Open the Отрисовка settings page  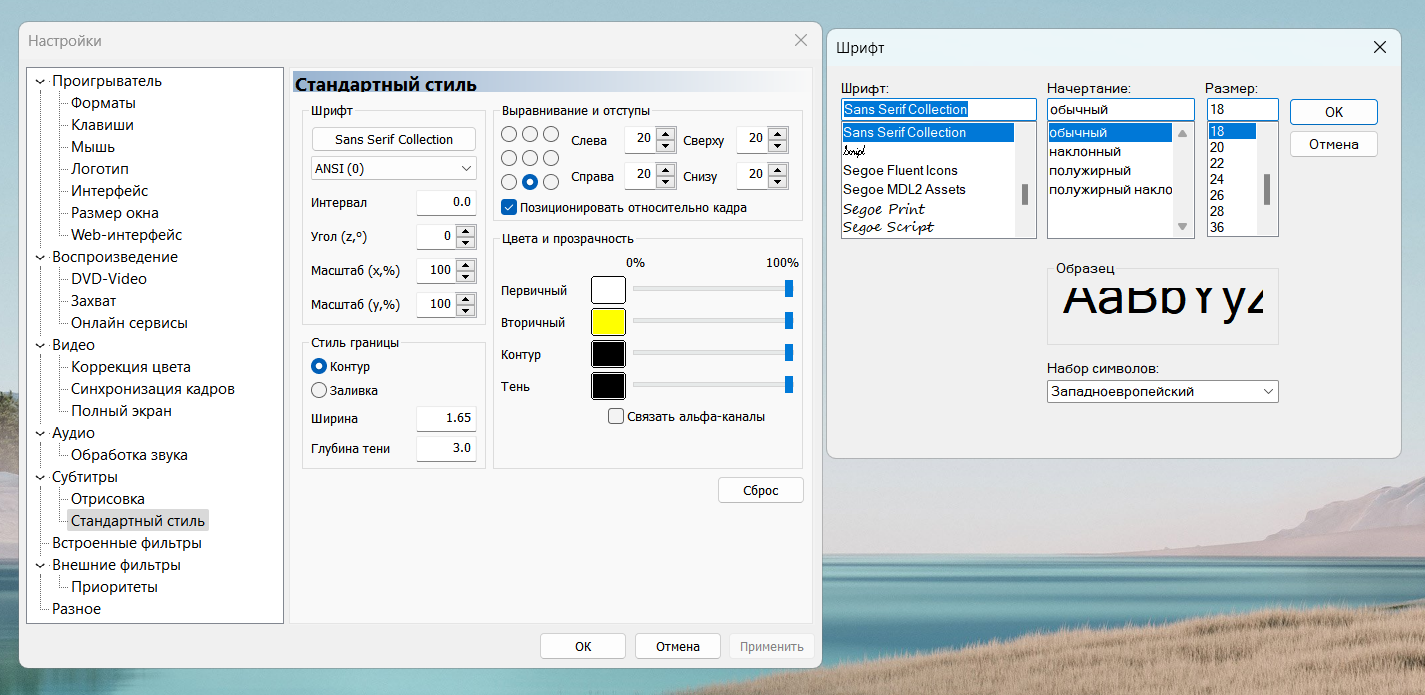point(108,499)
